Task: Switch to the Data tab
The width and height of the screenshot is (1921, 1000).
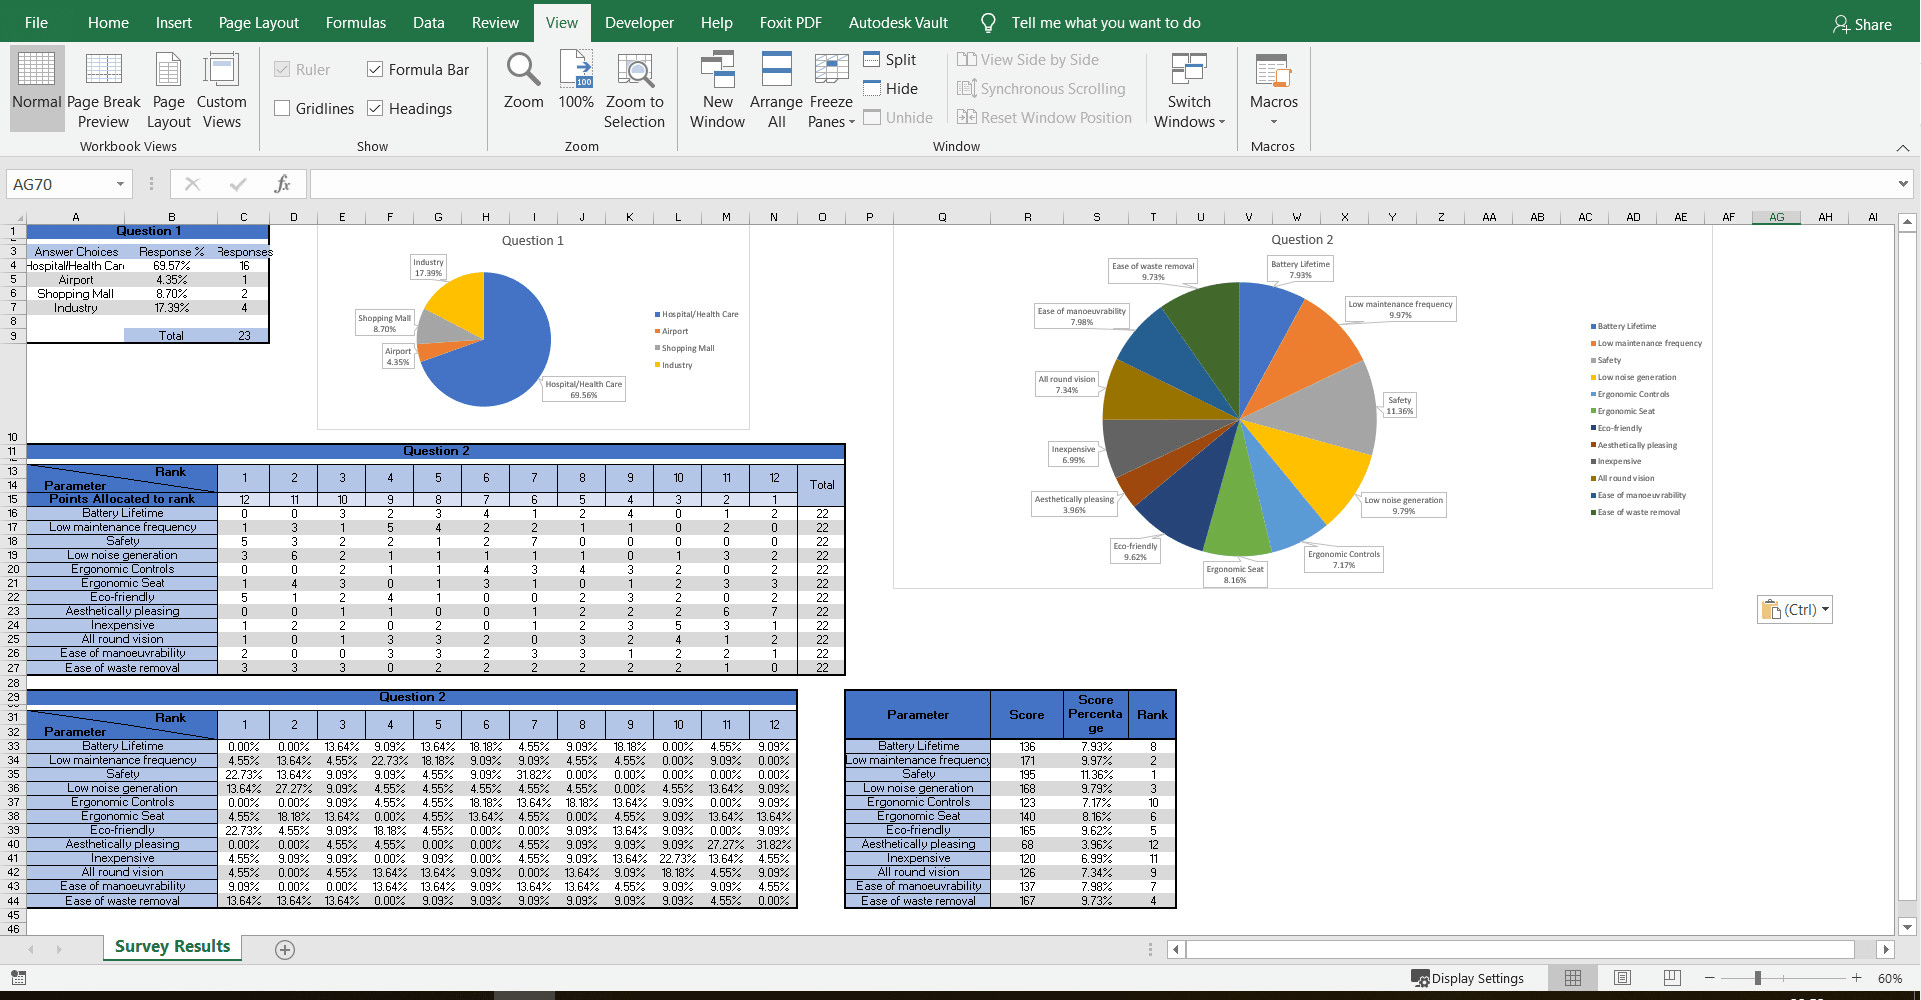Action: coord(429,22)
